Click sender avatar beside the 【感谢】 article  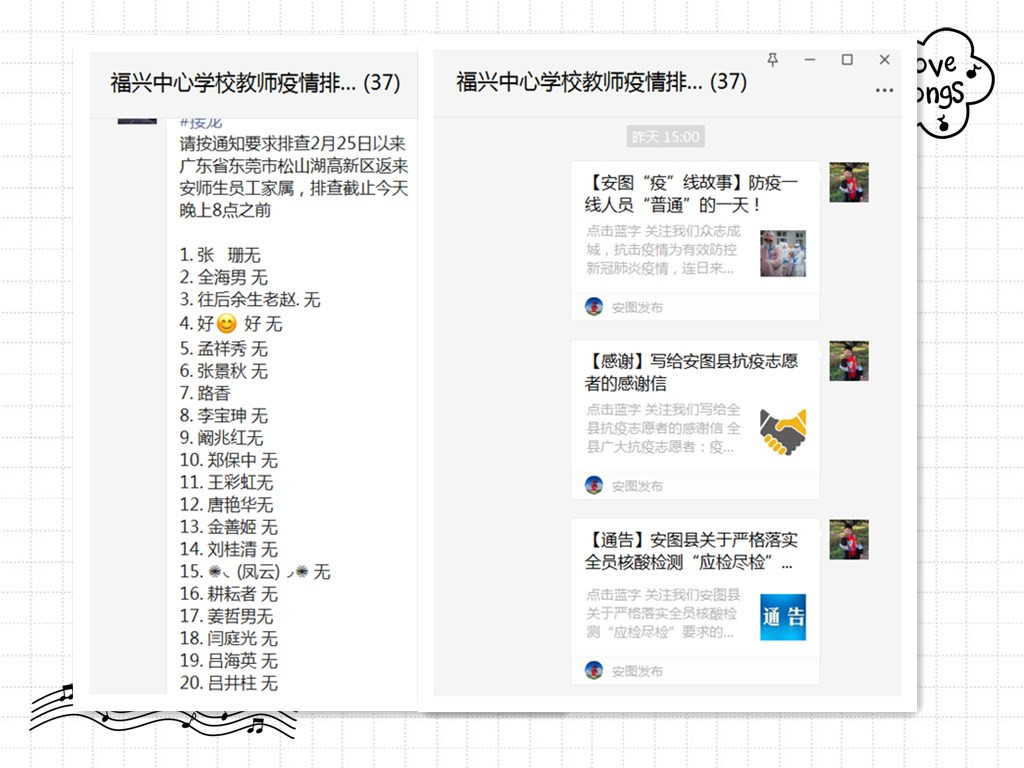pyautogui.click(x=848, y=361)
